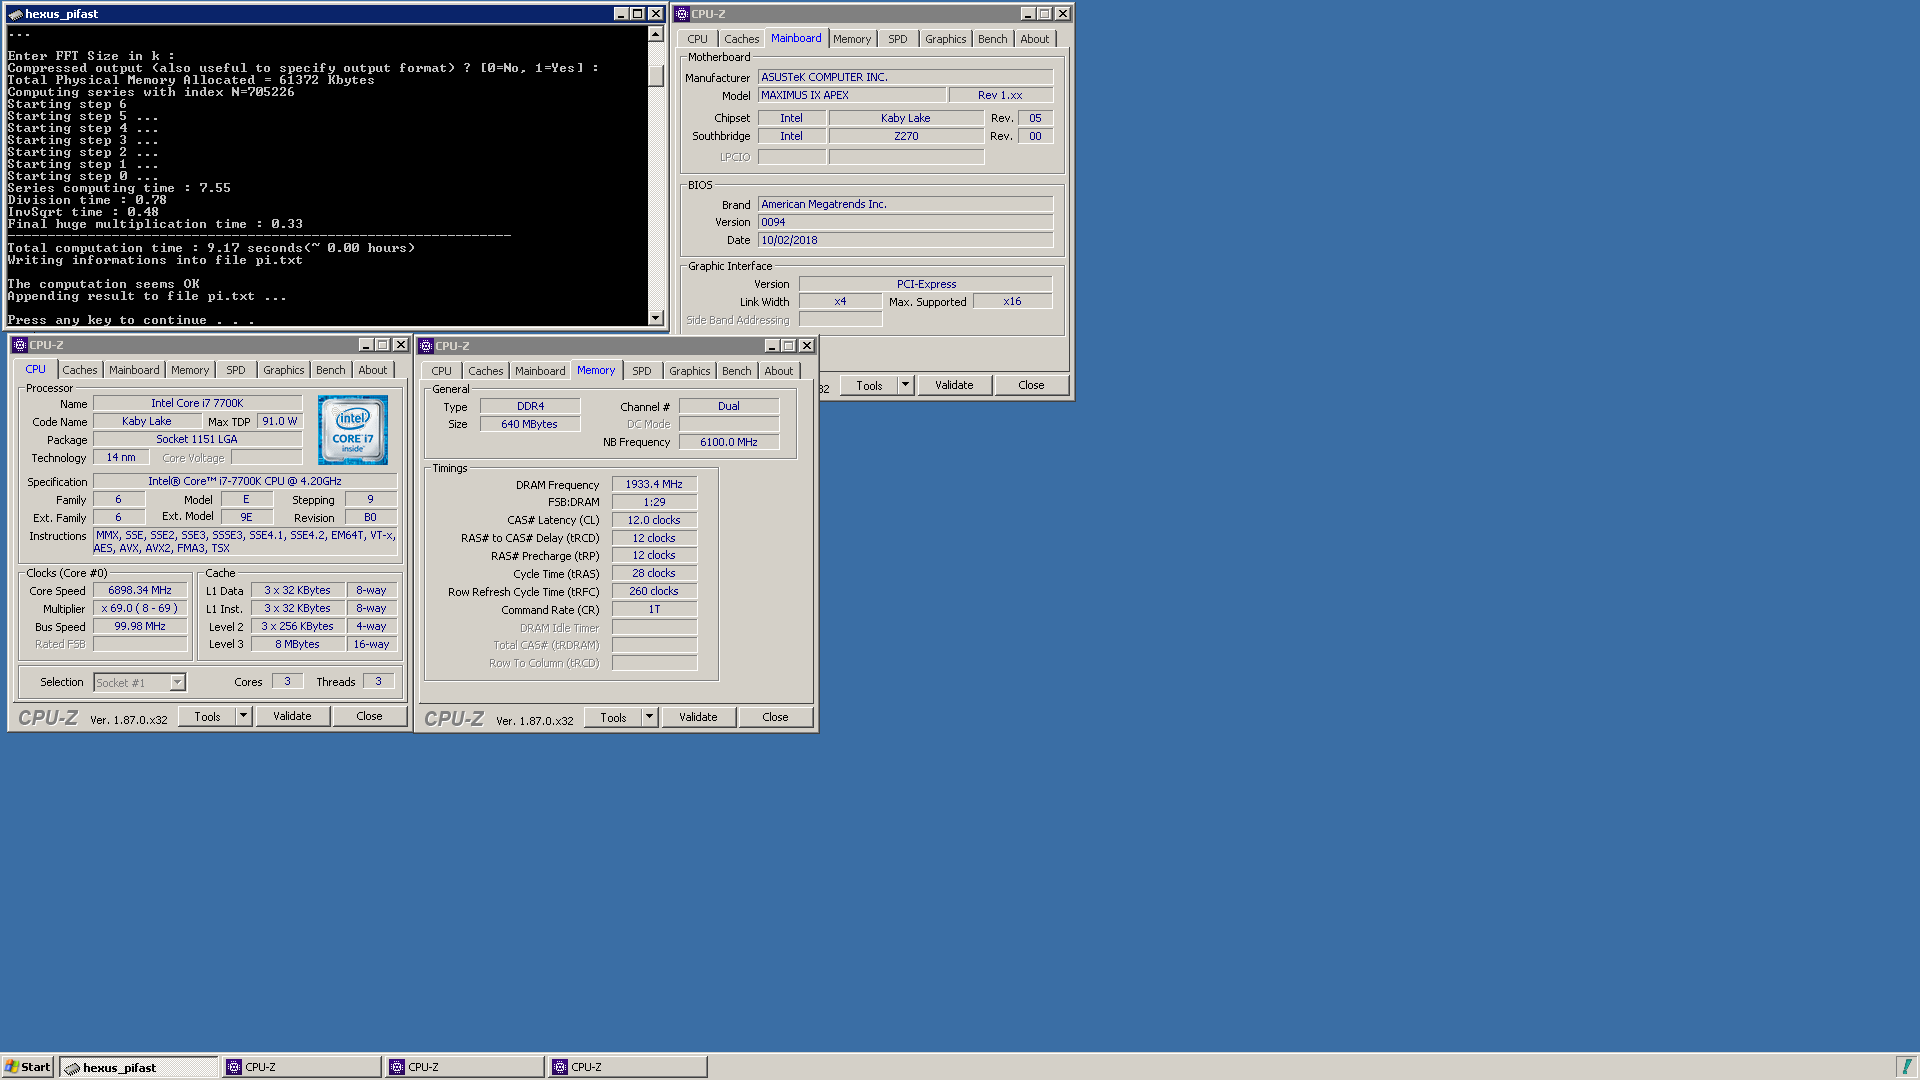Minimize the CPU-Z Memory window
1920x1080 pixels.
tap(772, 346)
